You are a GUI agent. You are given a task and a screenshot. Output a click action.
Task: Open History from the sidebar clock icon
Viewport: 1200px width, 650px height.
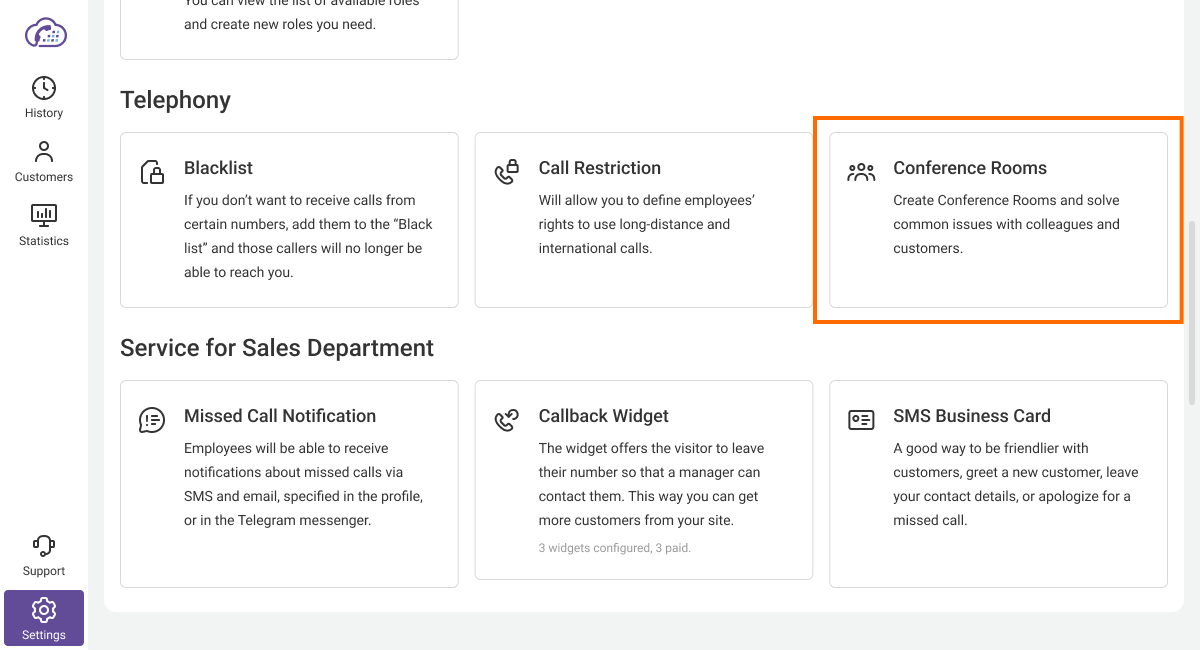[44, 88]
